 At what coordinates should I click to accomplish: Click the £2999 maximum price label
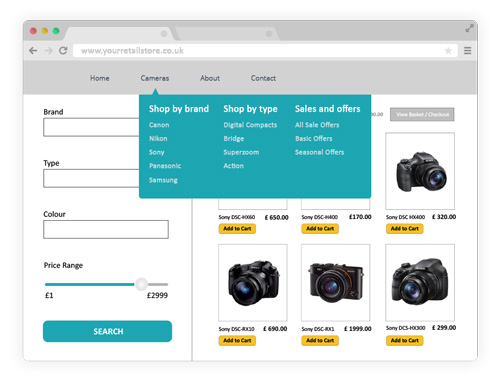click(157, 295)
